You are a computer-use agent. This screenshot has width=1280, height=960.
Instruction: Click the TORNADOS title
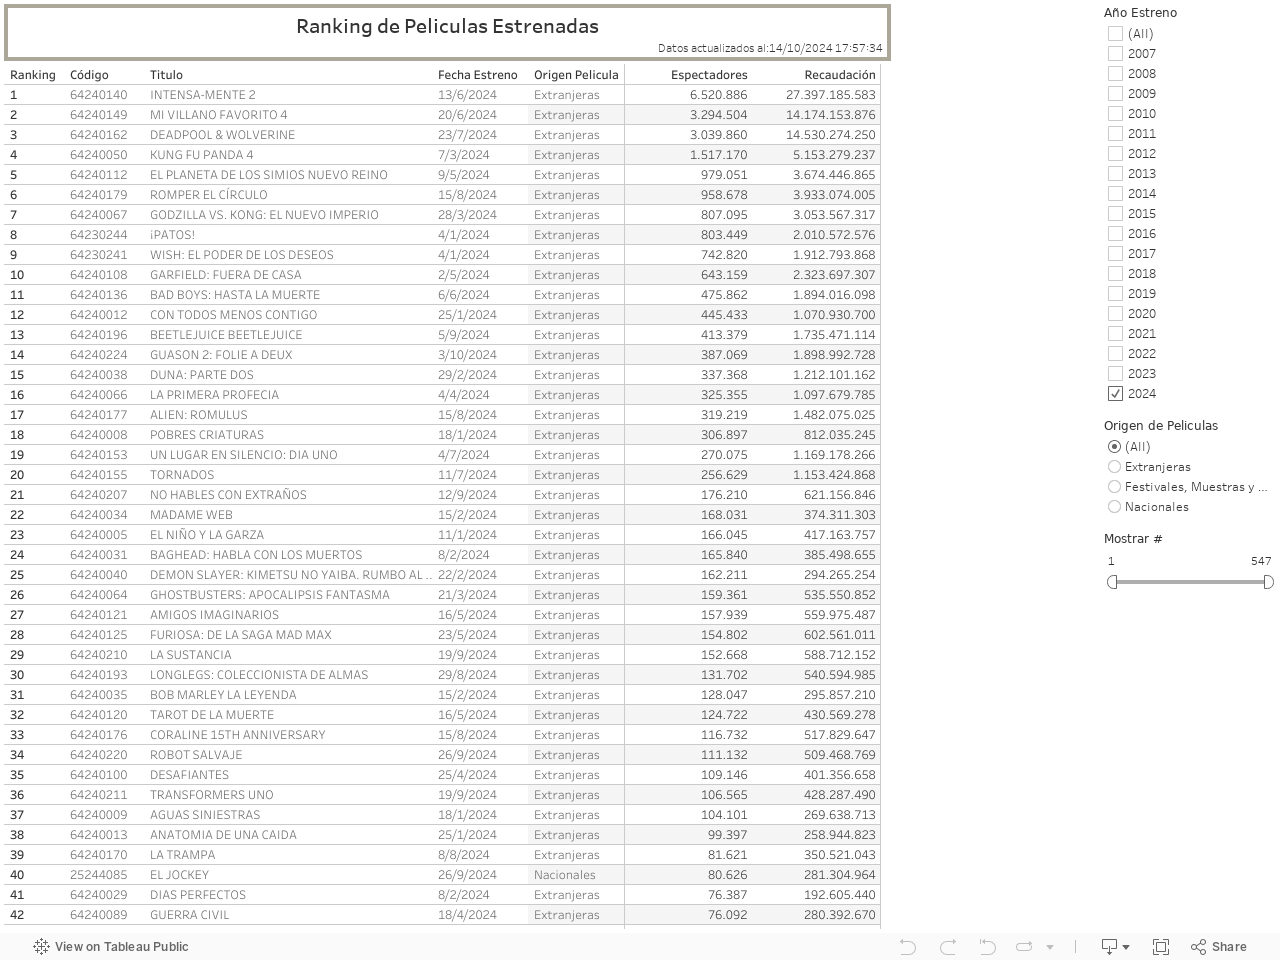[x=182, y=475]
